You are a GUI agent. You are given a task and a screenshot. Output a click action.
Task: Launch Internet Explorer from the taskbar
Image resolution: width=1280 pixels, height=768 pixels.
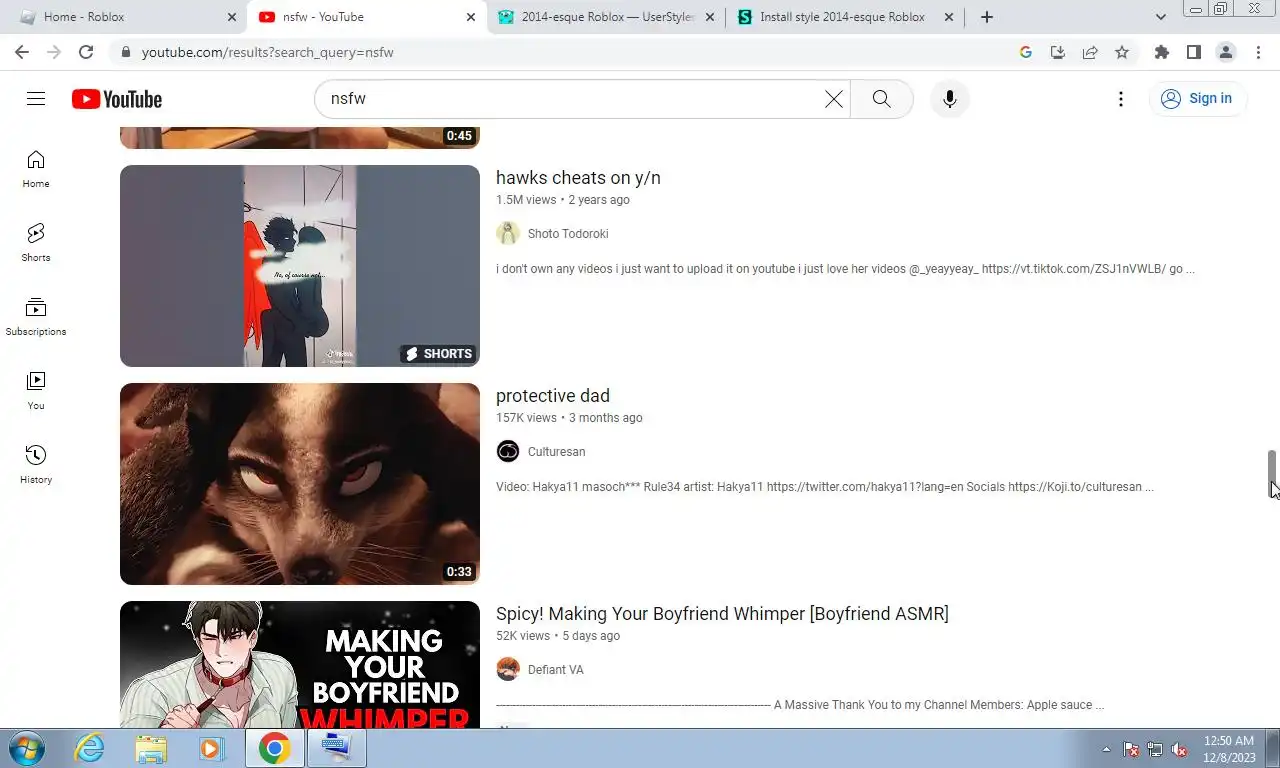tap(90, 748)
